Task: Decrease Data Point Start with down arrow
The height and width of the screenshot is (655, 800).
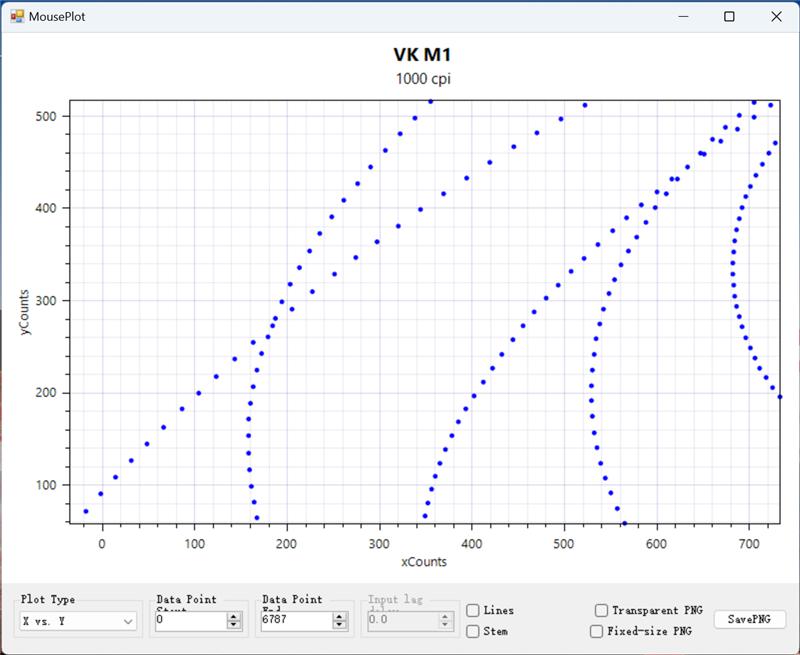Action: click(234, 626)
